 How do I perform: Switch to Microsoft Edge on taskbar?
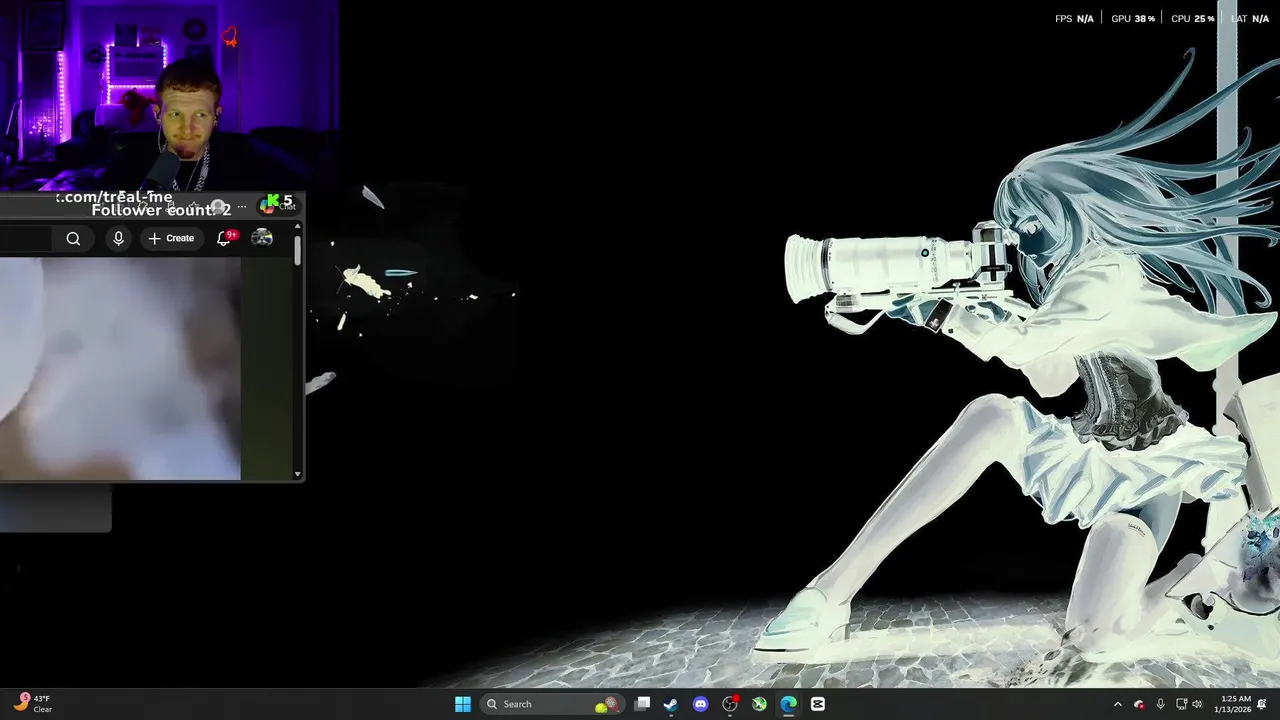[789, 704]
